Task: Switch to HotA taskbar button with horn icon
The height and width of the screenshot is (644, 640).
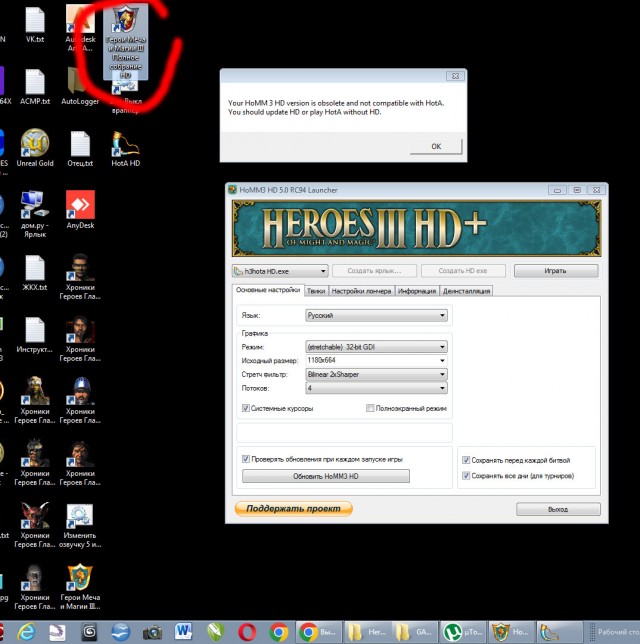Action: [x=559, y=632]
